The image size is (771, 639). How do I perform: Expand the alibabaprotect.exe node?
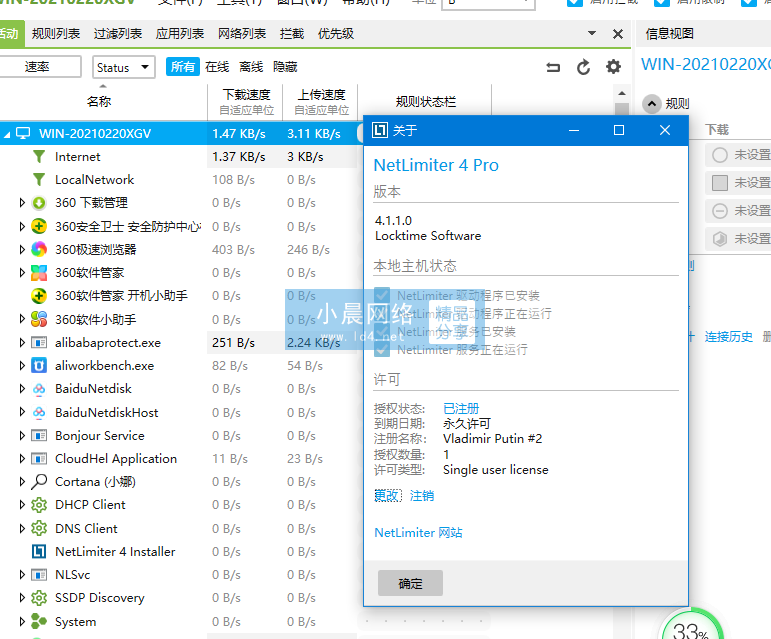[22, 343]
